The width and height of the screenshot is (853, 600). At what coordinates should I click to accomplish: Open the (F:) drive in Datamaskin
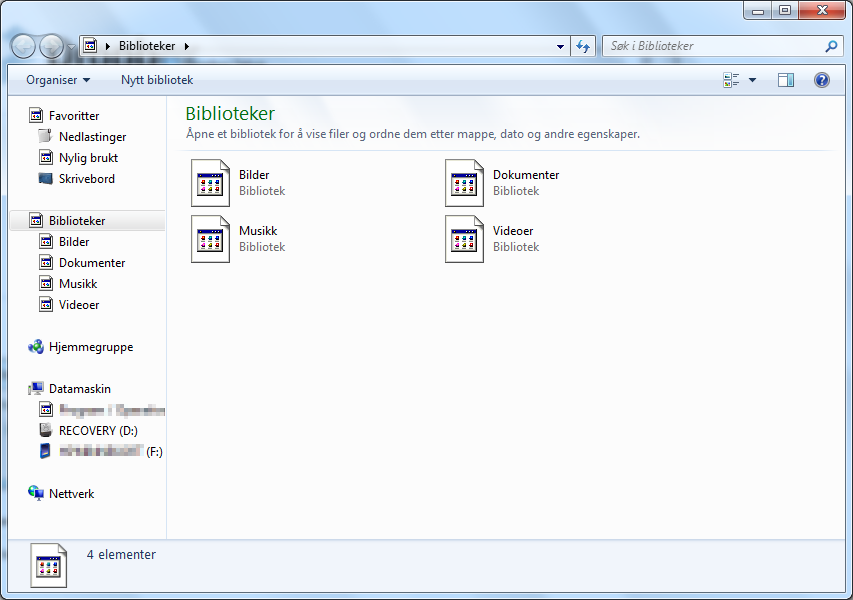(x=111, y=451)
